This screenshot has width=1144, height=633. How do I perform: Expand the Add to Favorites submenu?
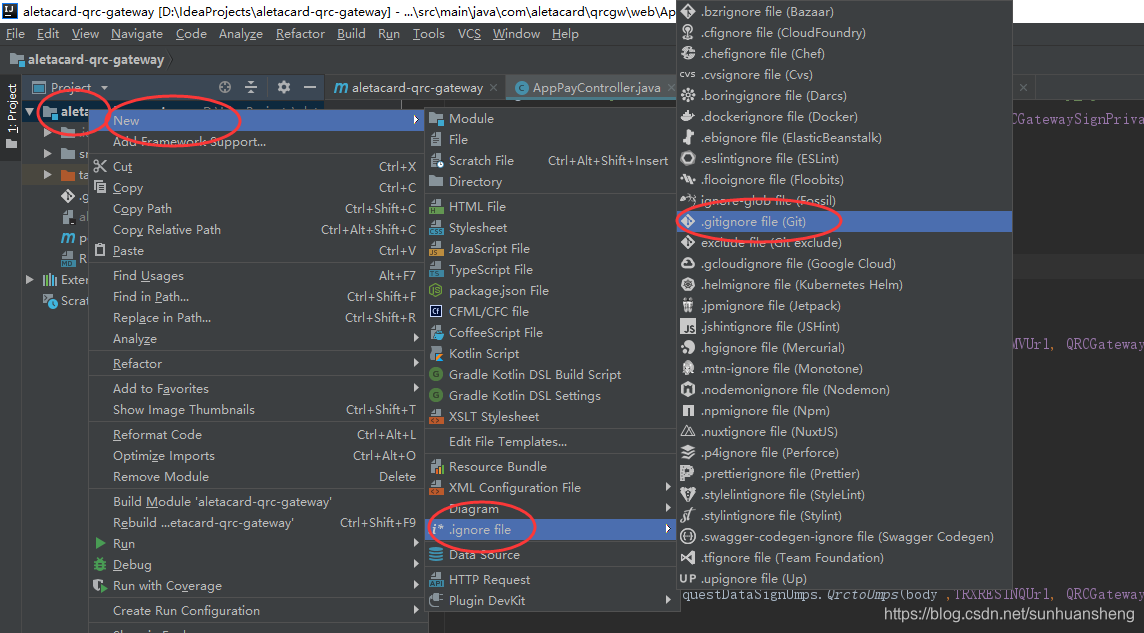coord(416,388)
